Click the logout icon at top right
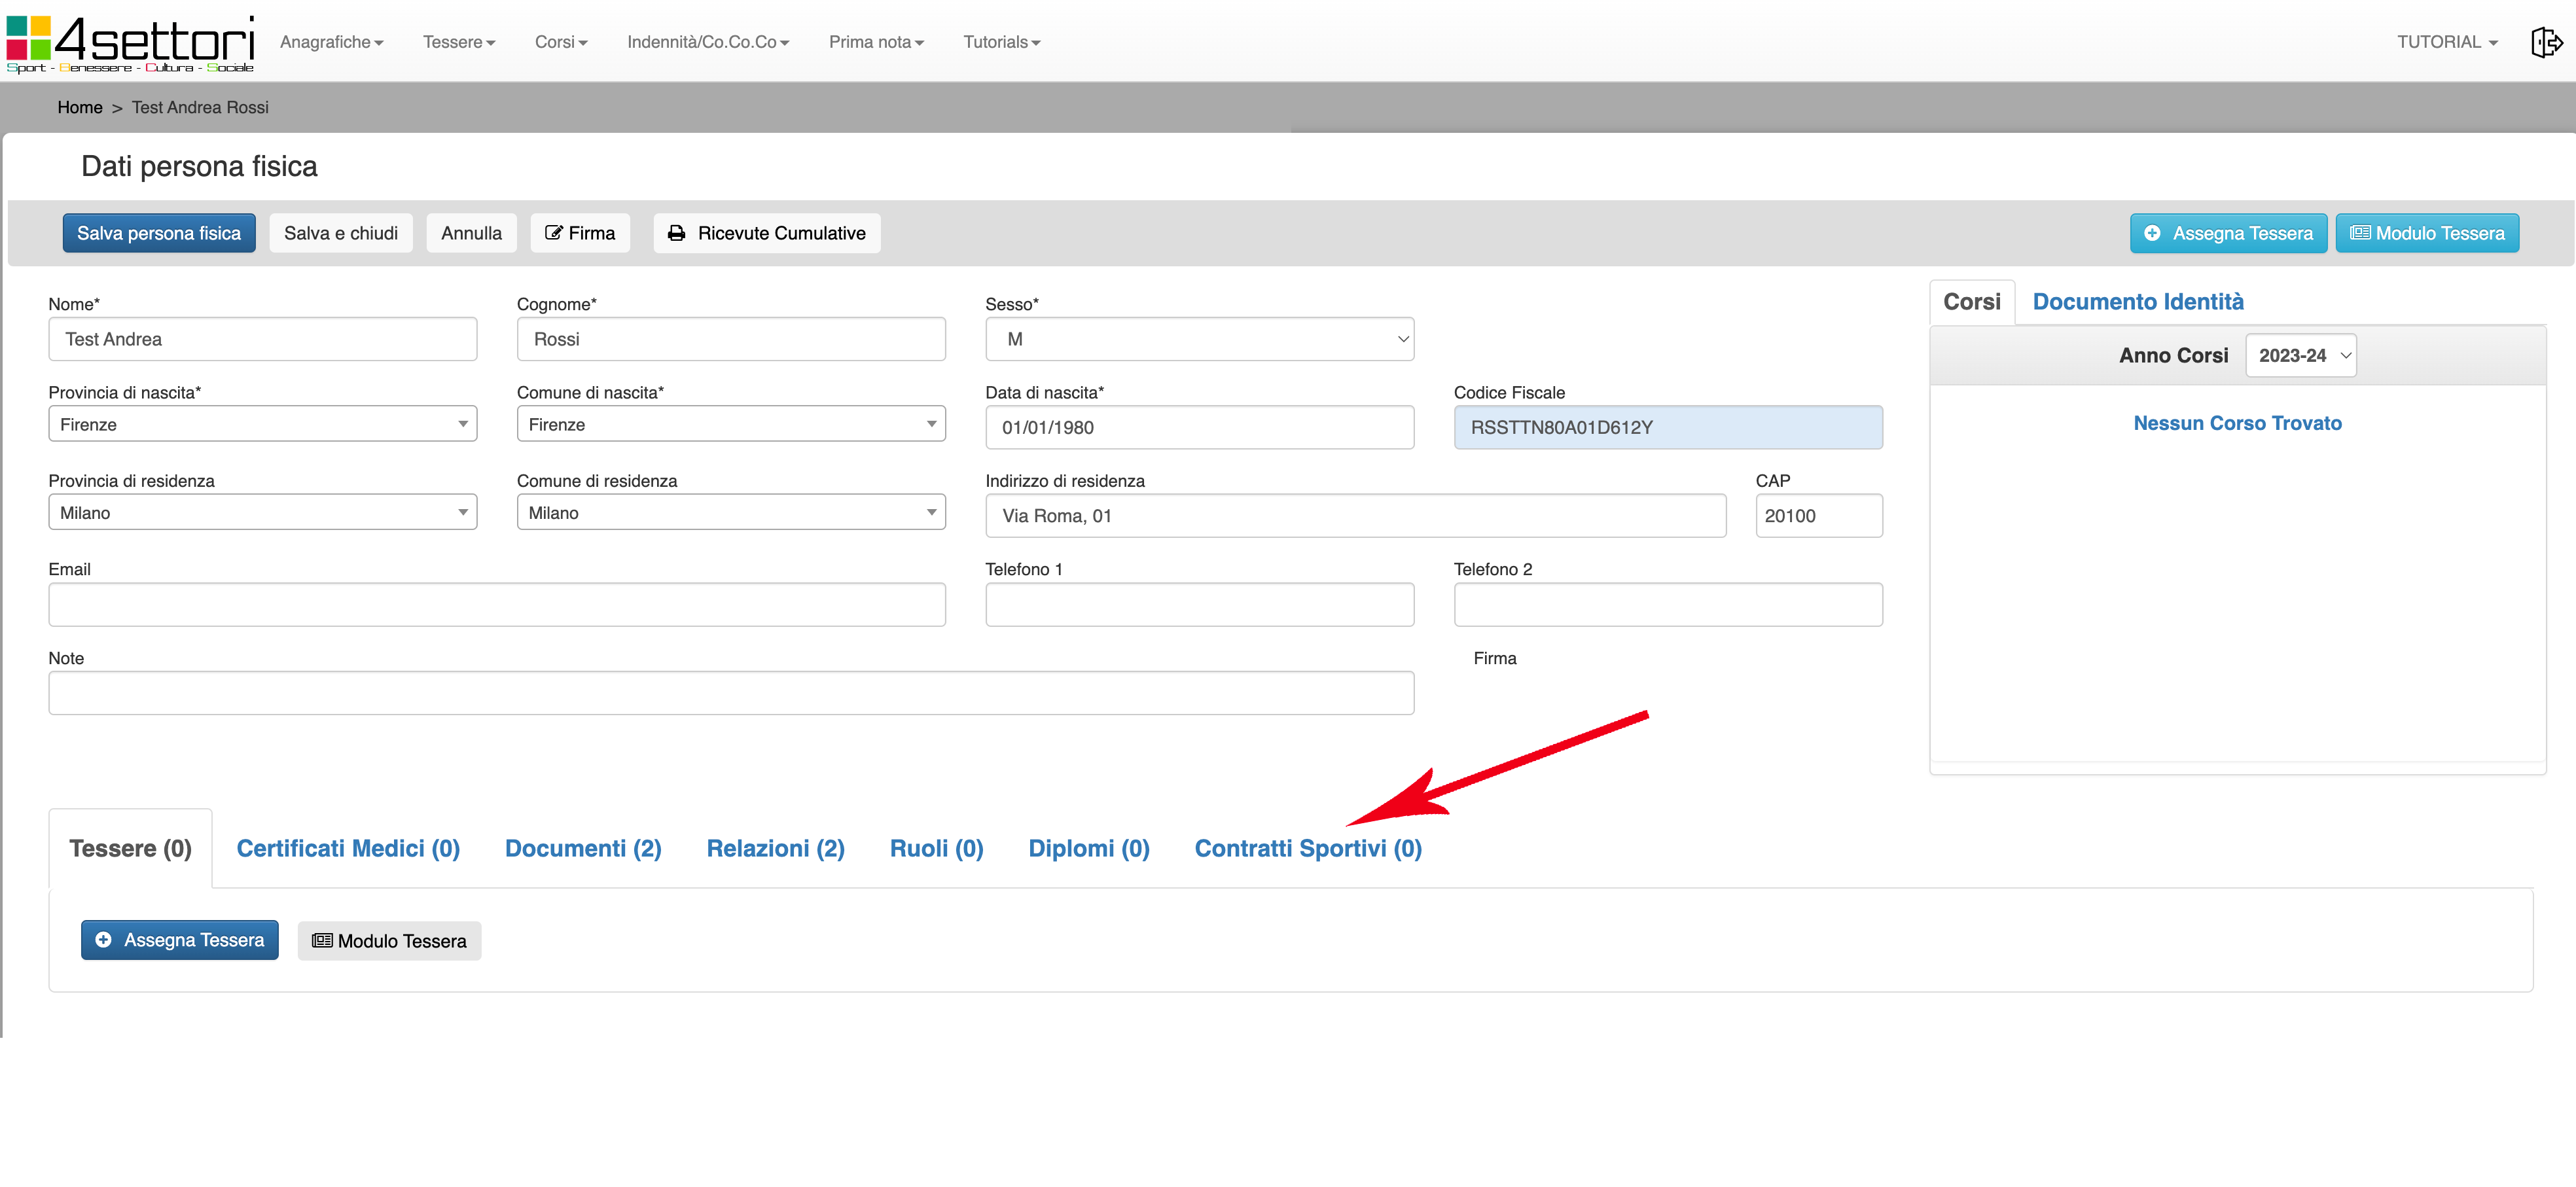The height and width of the screenshot is (1187, 2576). [x=2546, y=42]
